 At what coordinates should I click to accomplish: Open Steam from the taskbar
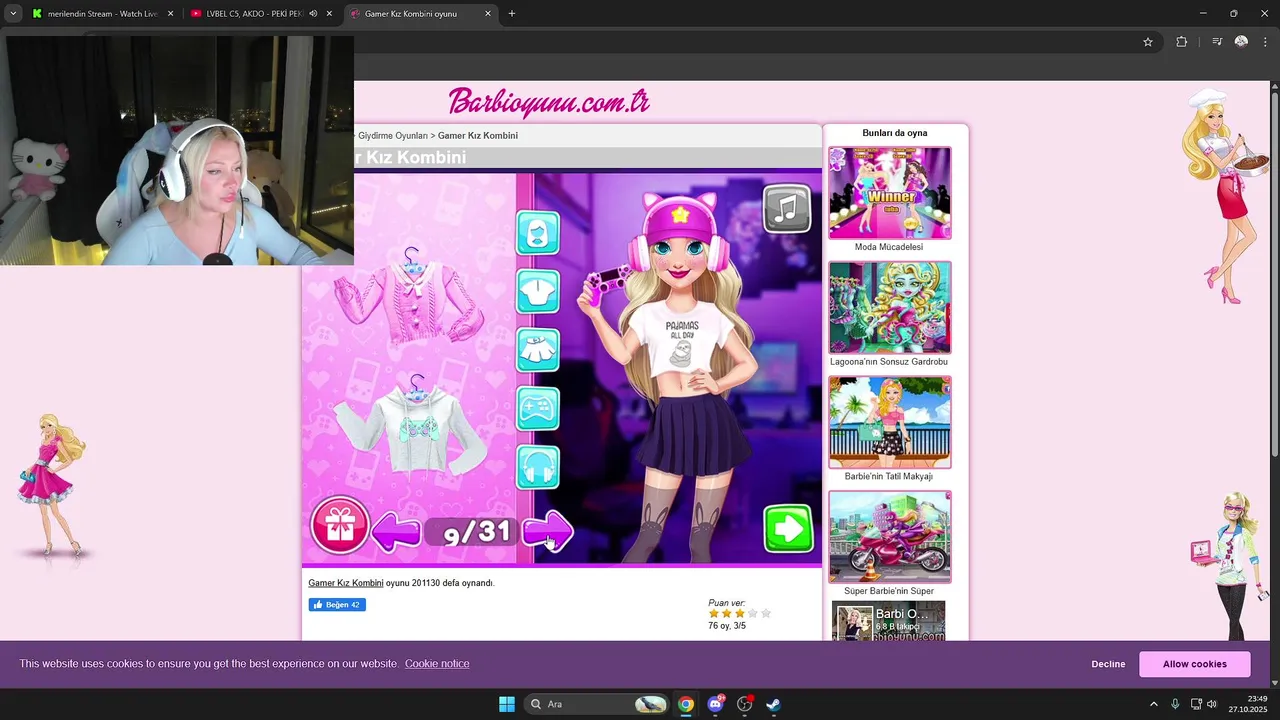coord(773,704)
